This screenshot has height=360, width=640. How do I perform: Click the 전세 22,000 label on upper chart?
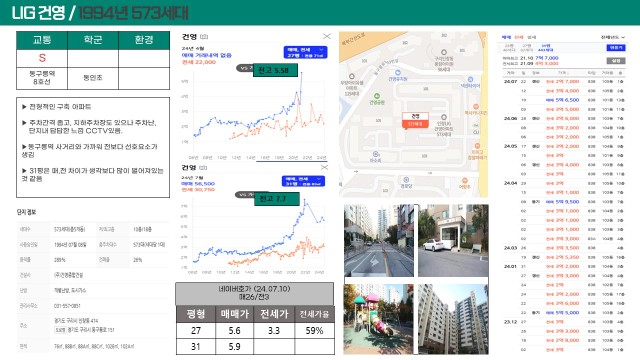[199, 62]
